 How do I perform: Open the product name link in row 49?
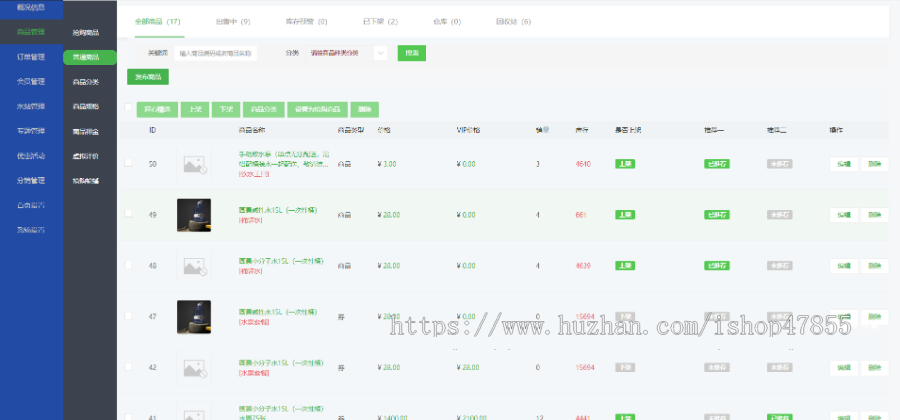coord(278,211)
